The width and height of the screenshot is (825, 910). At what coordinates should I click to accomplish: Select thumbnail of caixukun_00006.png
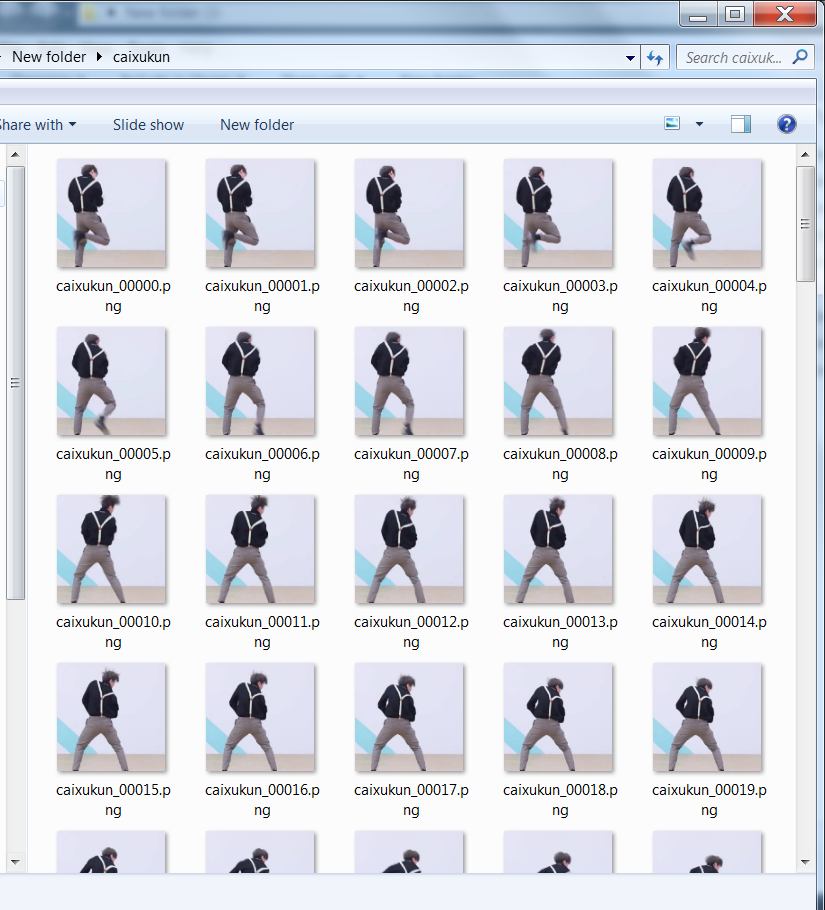pos(260,381)
